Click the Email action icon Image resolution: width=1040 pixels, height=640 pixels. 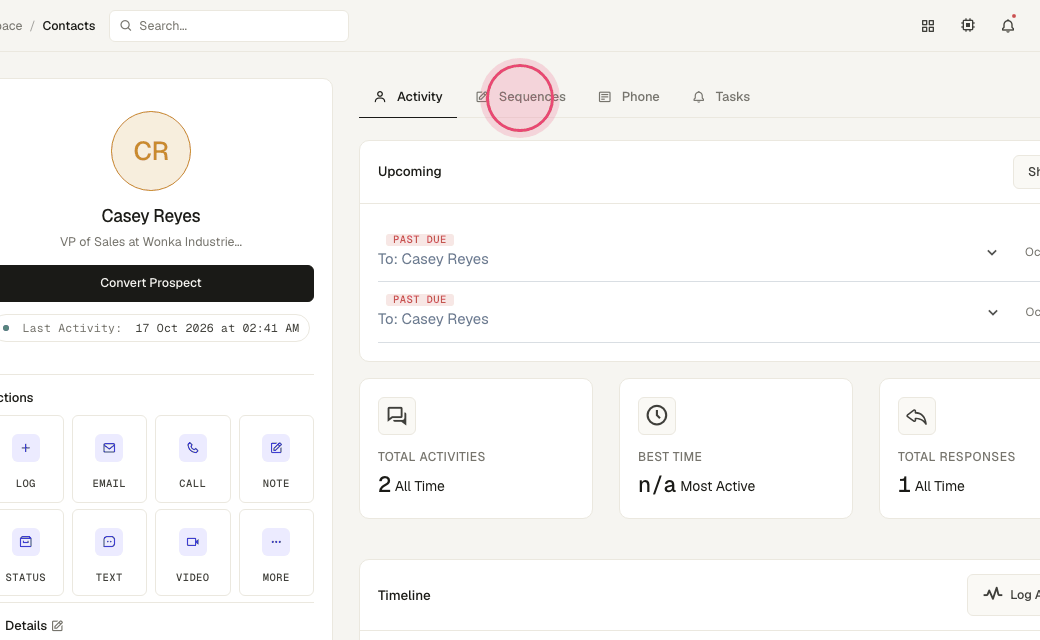109,448
